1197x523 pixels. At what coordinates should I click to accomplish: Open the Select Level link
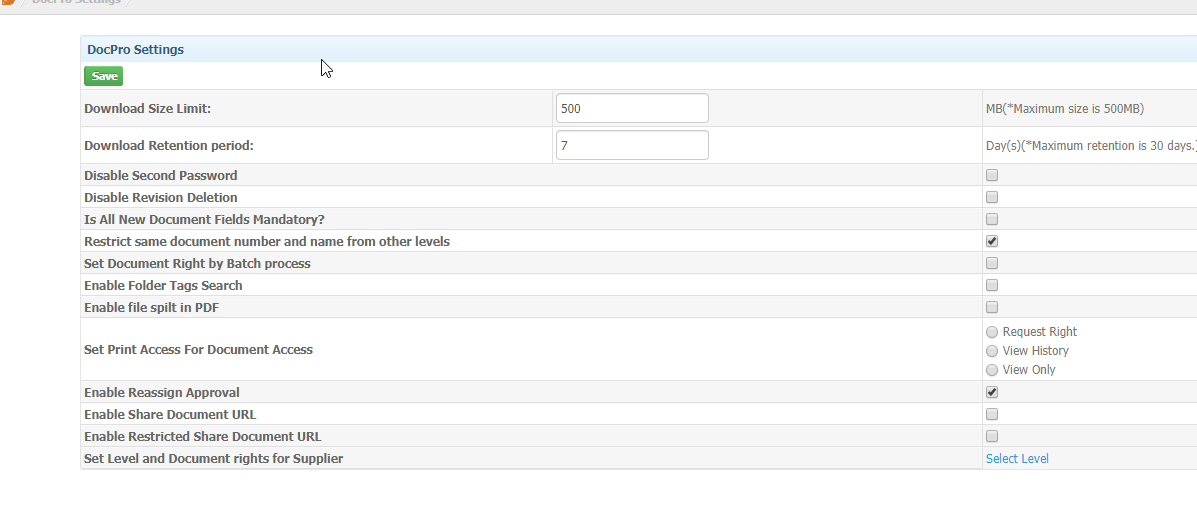tap(1017, 459)
